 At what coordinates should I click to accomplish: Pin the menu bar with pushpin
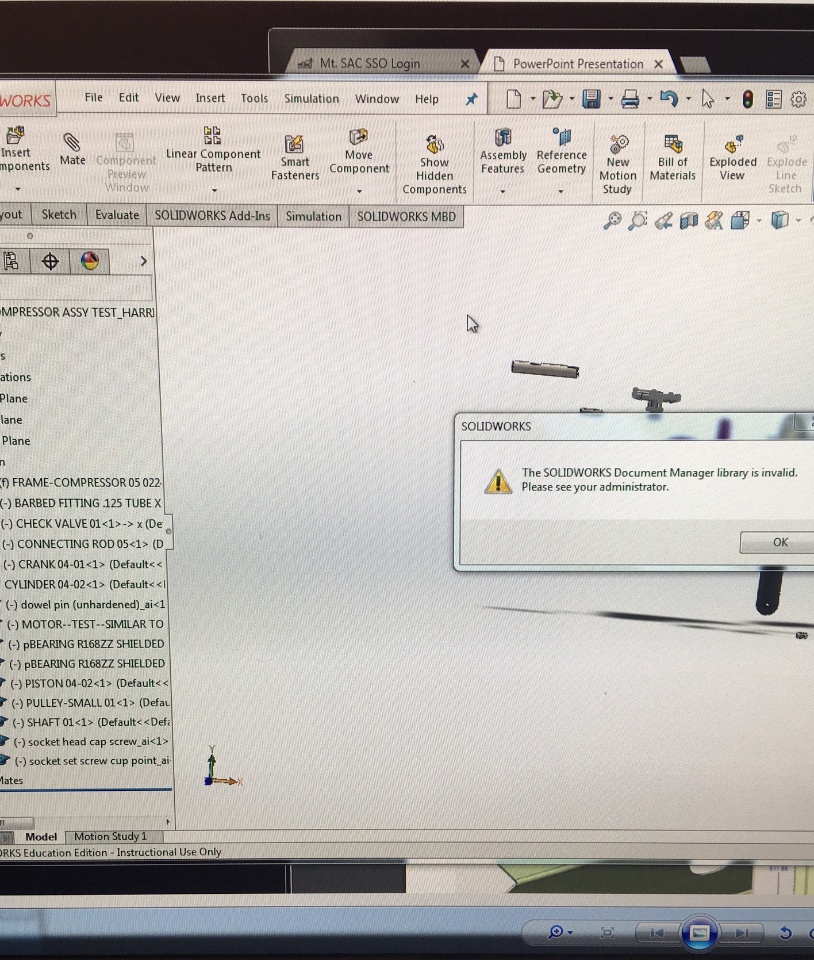coord(471,99)
